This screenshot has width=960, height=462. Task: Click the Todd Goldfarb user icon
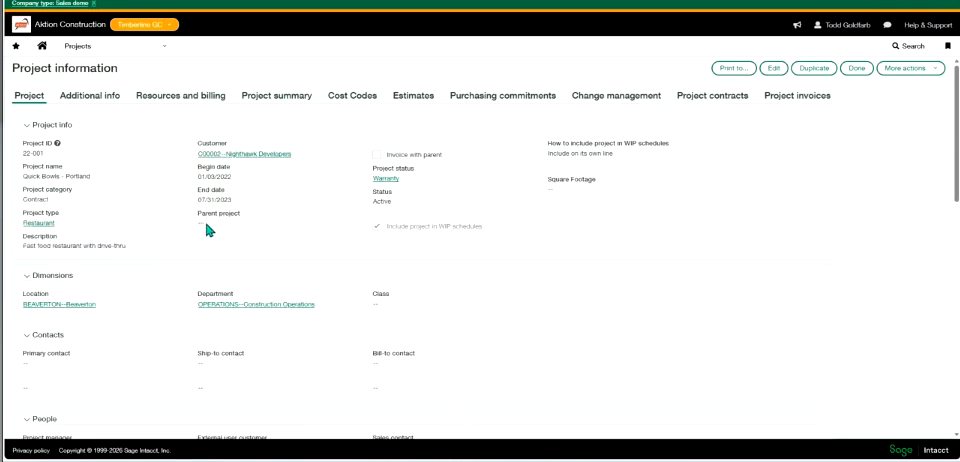coord(817,25)
